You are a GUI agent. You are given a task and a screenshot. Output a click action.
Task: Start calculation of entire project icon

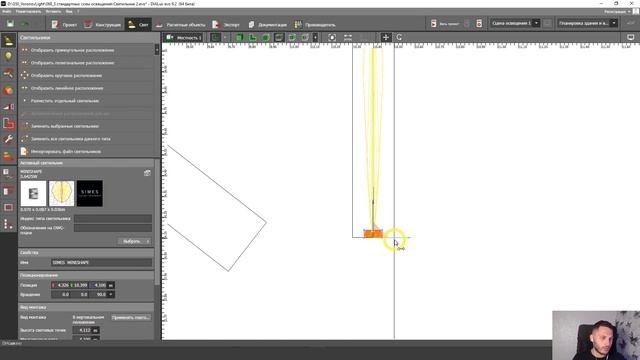pos(433,24)
